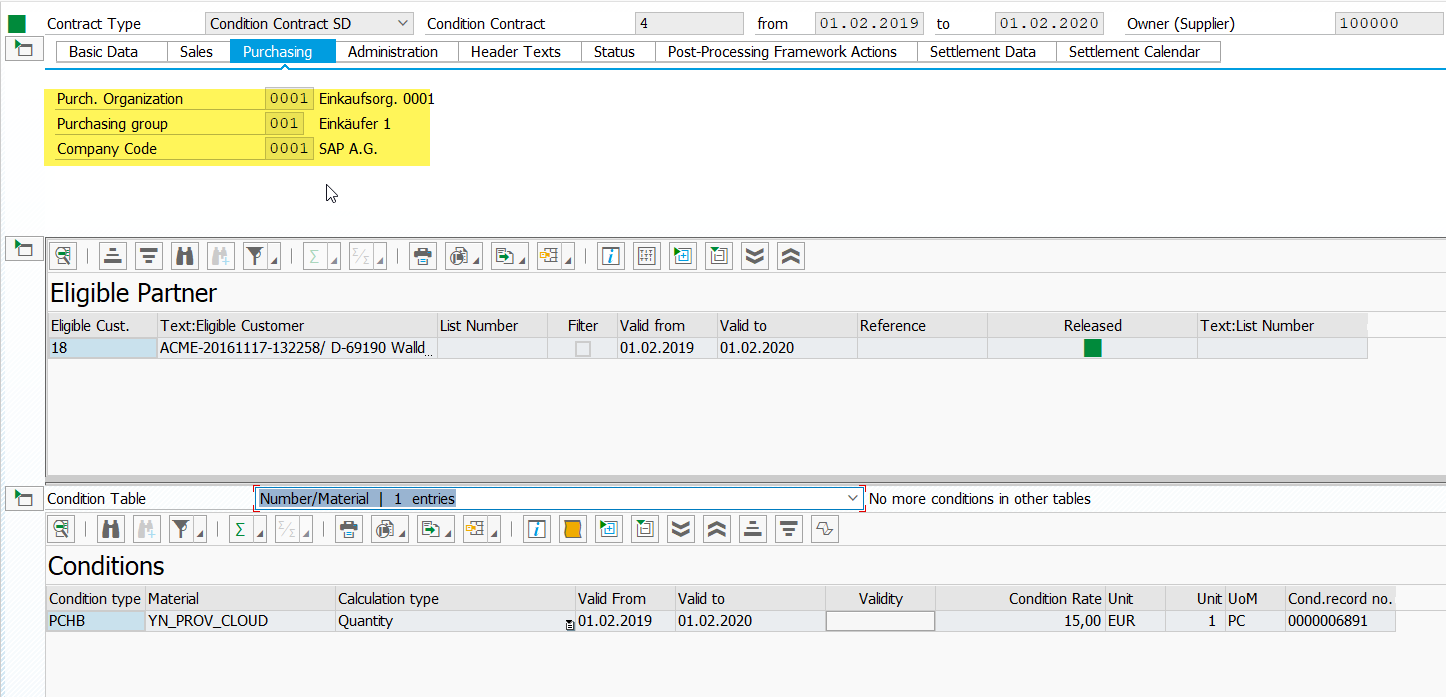Image resolution: width=1446 pixels, height=697 pixels.
Task: Open the Settlement Calendar tab
Action: (1137, 51)
